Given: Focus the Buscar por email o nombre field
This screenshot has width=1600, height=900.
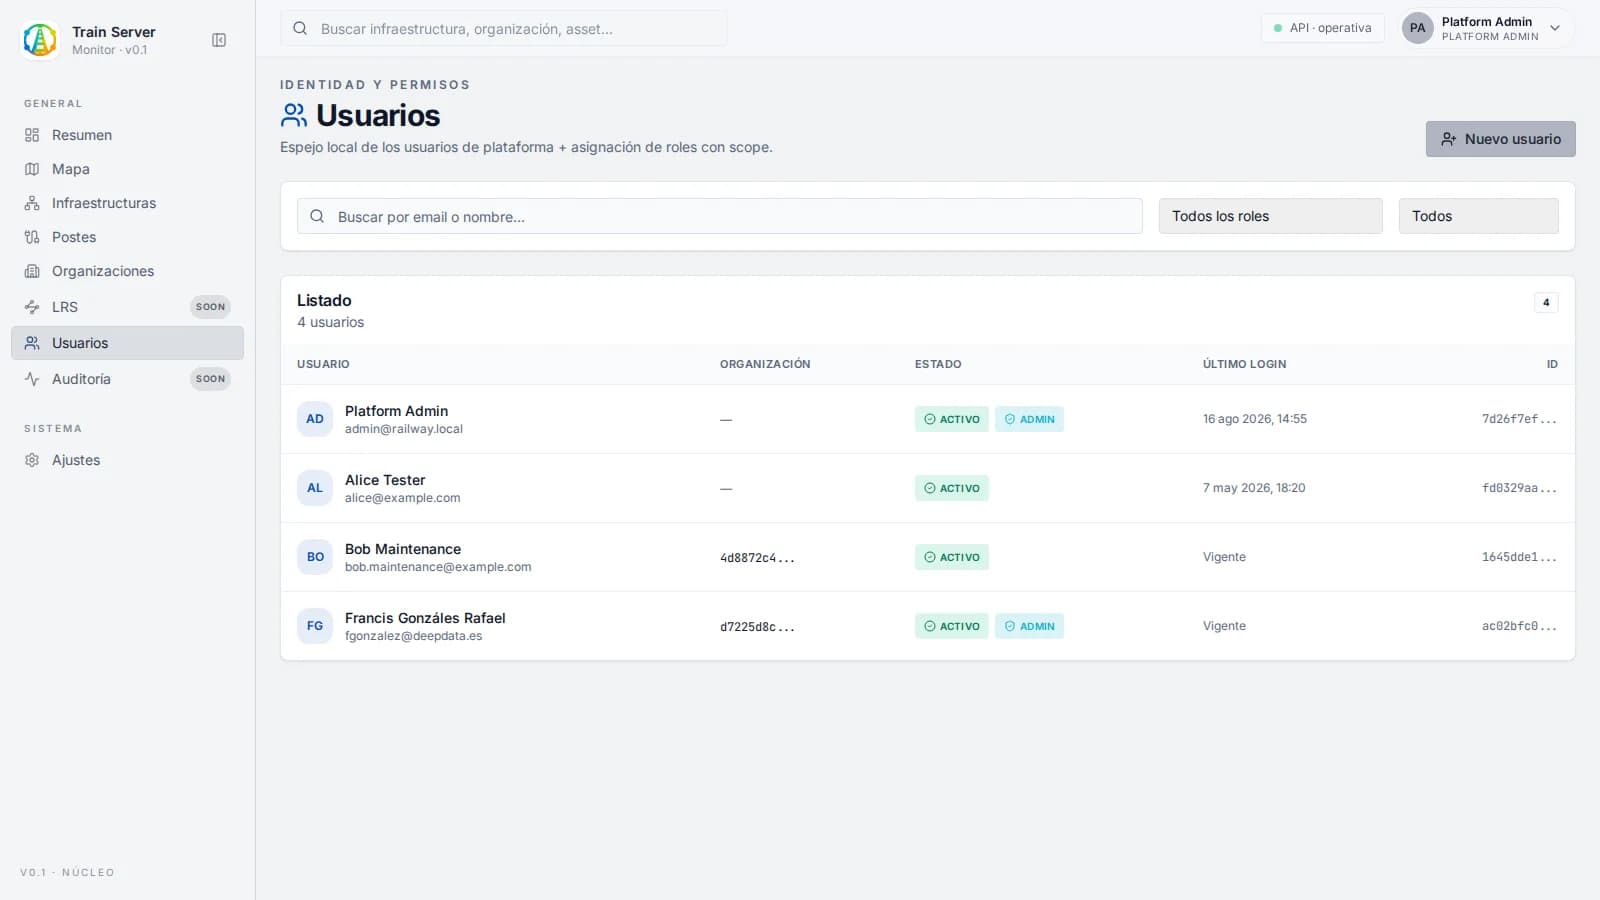Looking at the screenshot, I should (720, 216).
